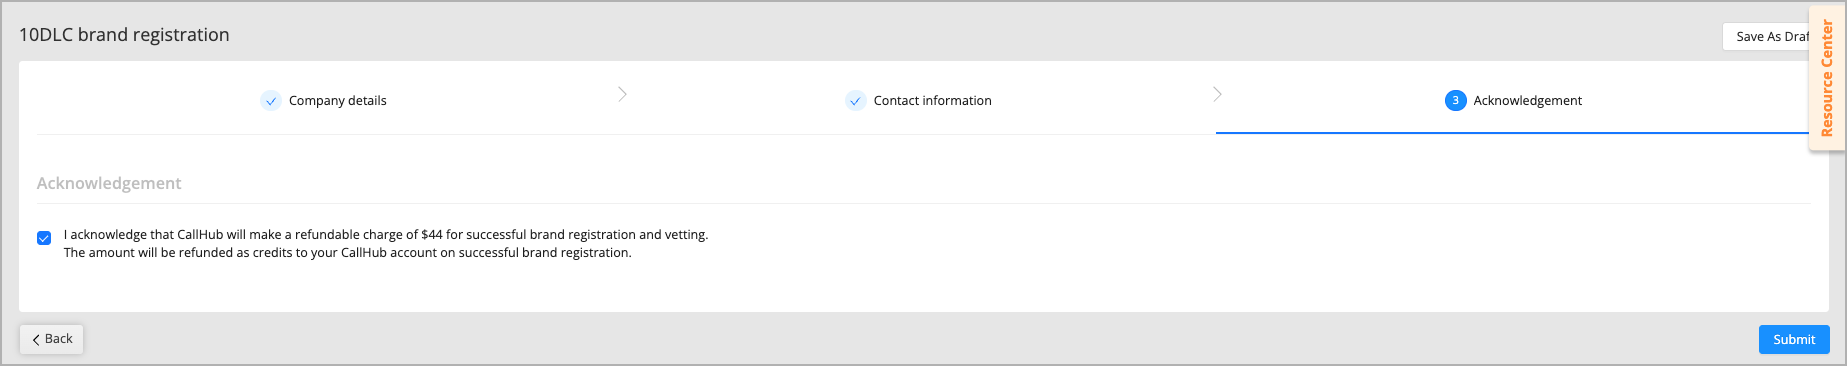Click the Company details checkmark icon
This screenshot has width=1847, height=366.
click(x=270, y=101)
